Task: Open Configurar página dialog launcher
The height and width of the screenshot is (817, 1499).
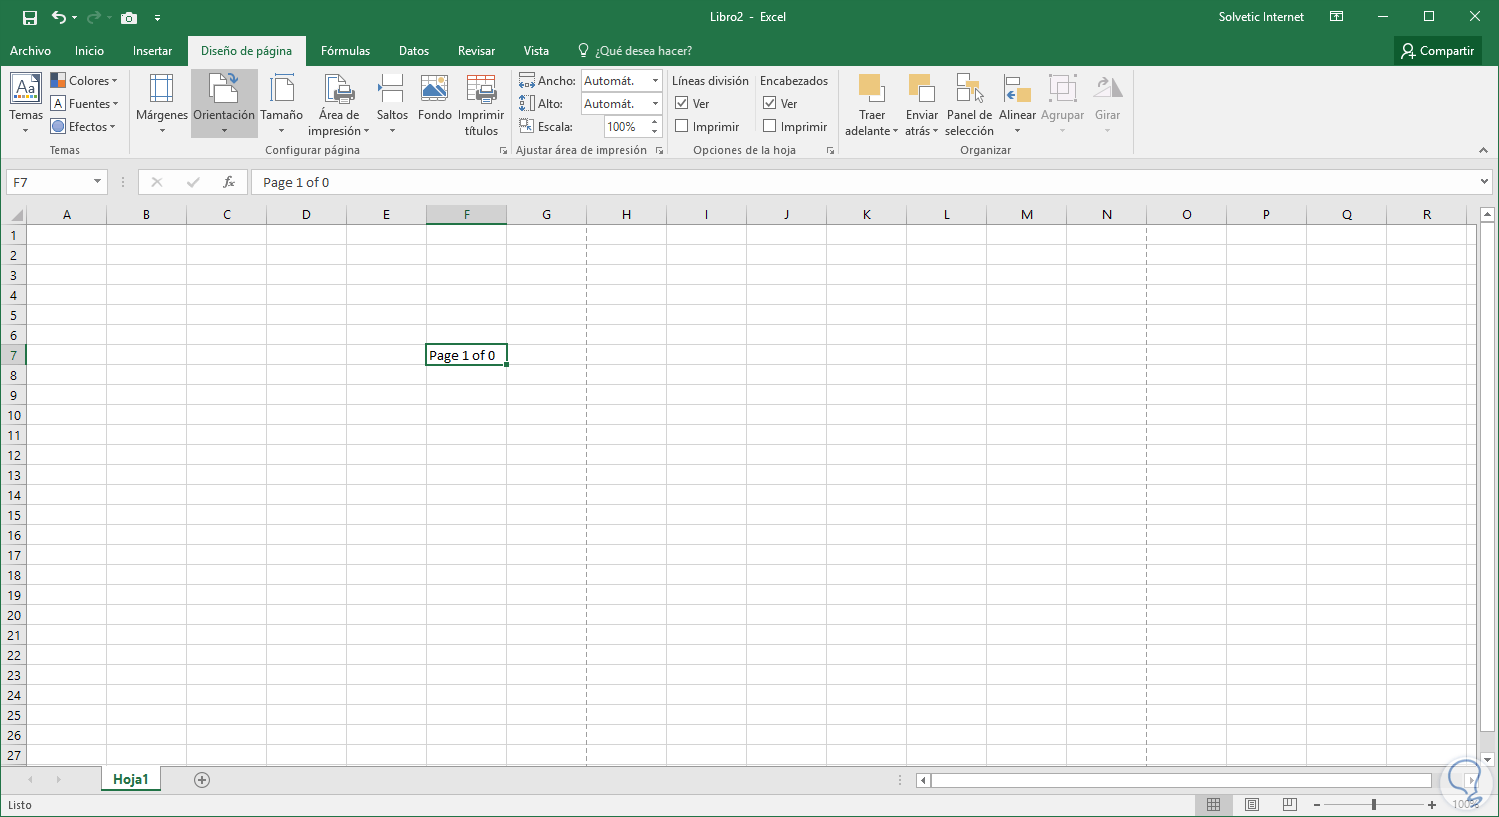Action: pyautogui.click(x=503, y=151)
